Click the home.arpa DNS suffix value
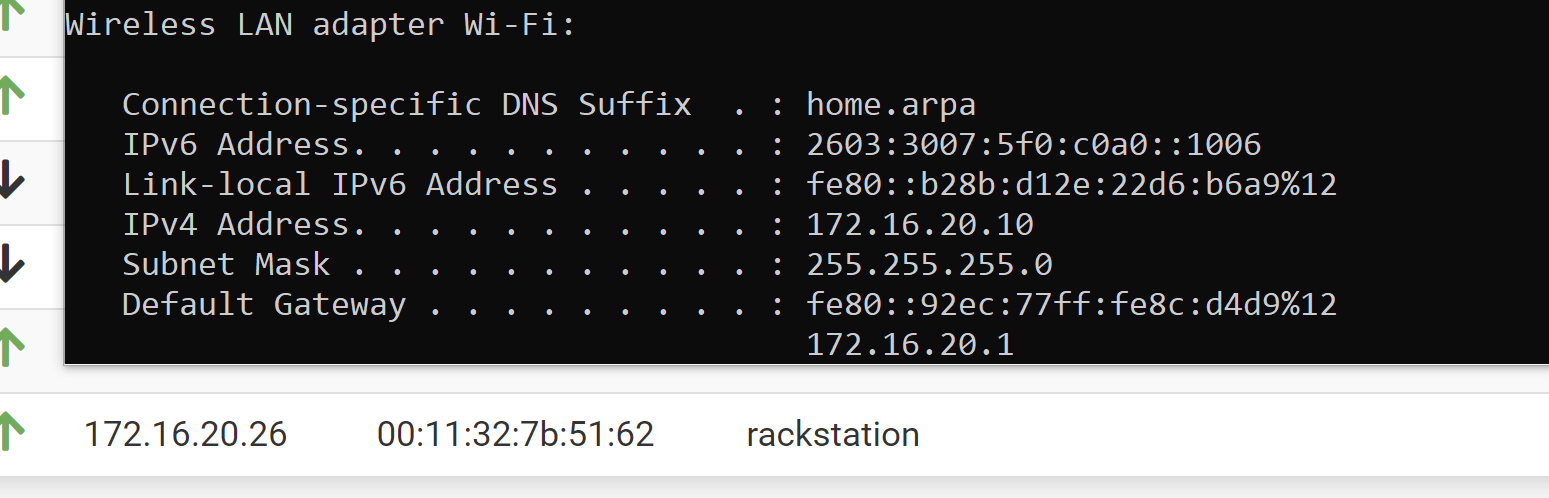The width and height of the screenshot is (1549, 498). (x=891, y=105)
